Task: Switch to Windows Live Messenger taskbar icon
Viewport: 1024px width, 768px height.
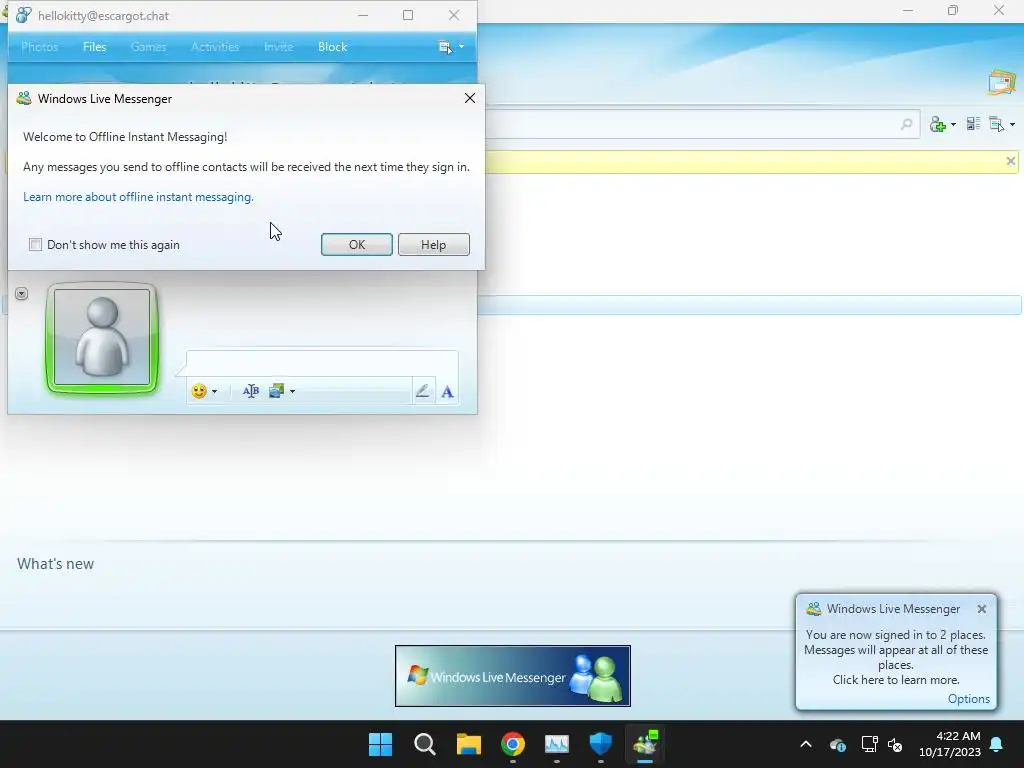Action: 645,744
